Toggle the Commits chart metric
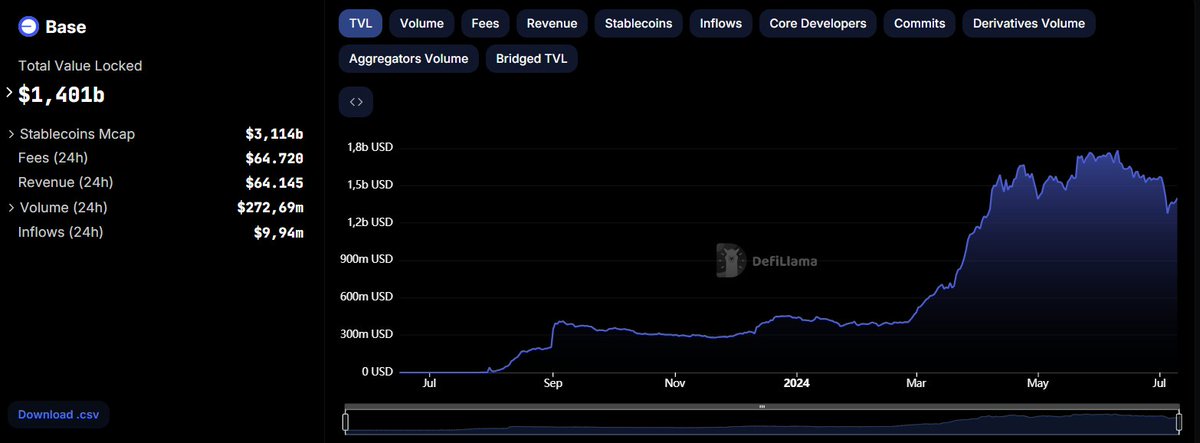The image size is (1200, 443). (x=919, y=23)
